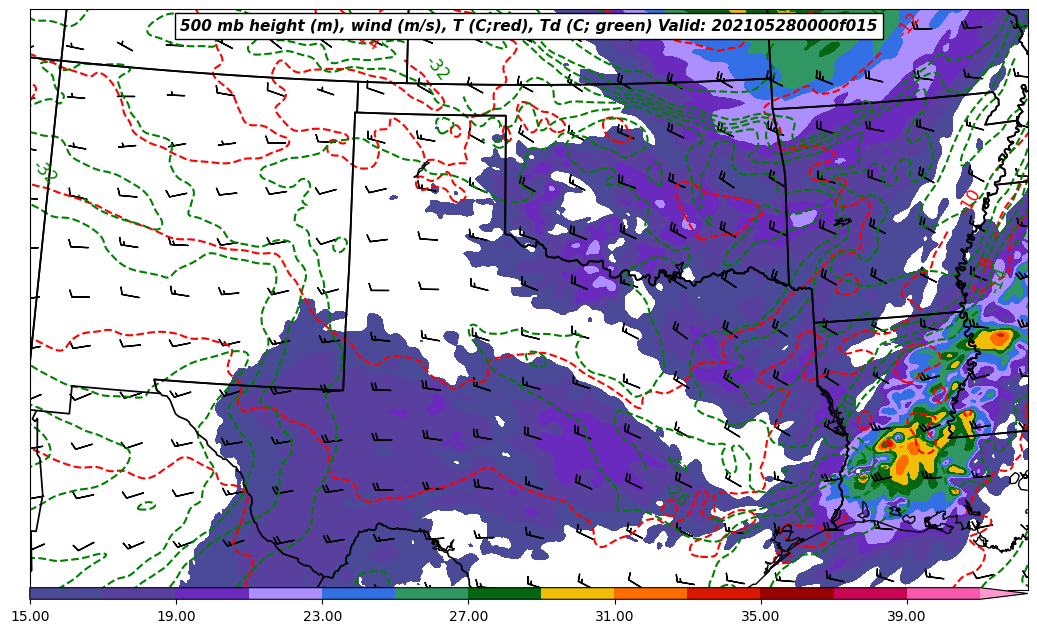Screen dimensions: 1037x633
Task: Click the red "10" contour label at right
Action: [x=969, y=199]
